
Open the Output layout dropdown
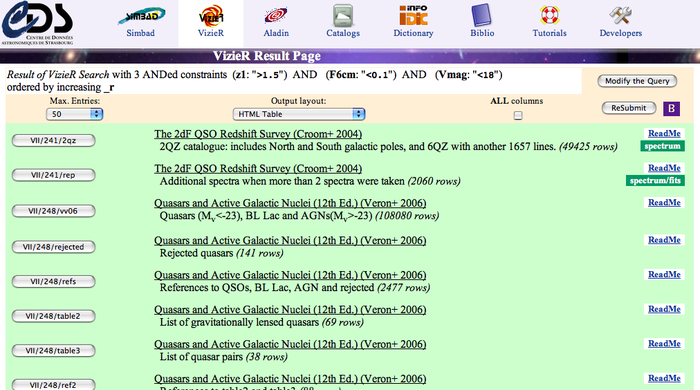coord(299,114)
